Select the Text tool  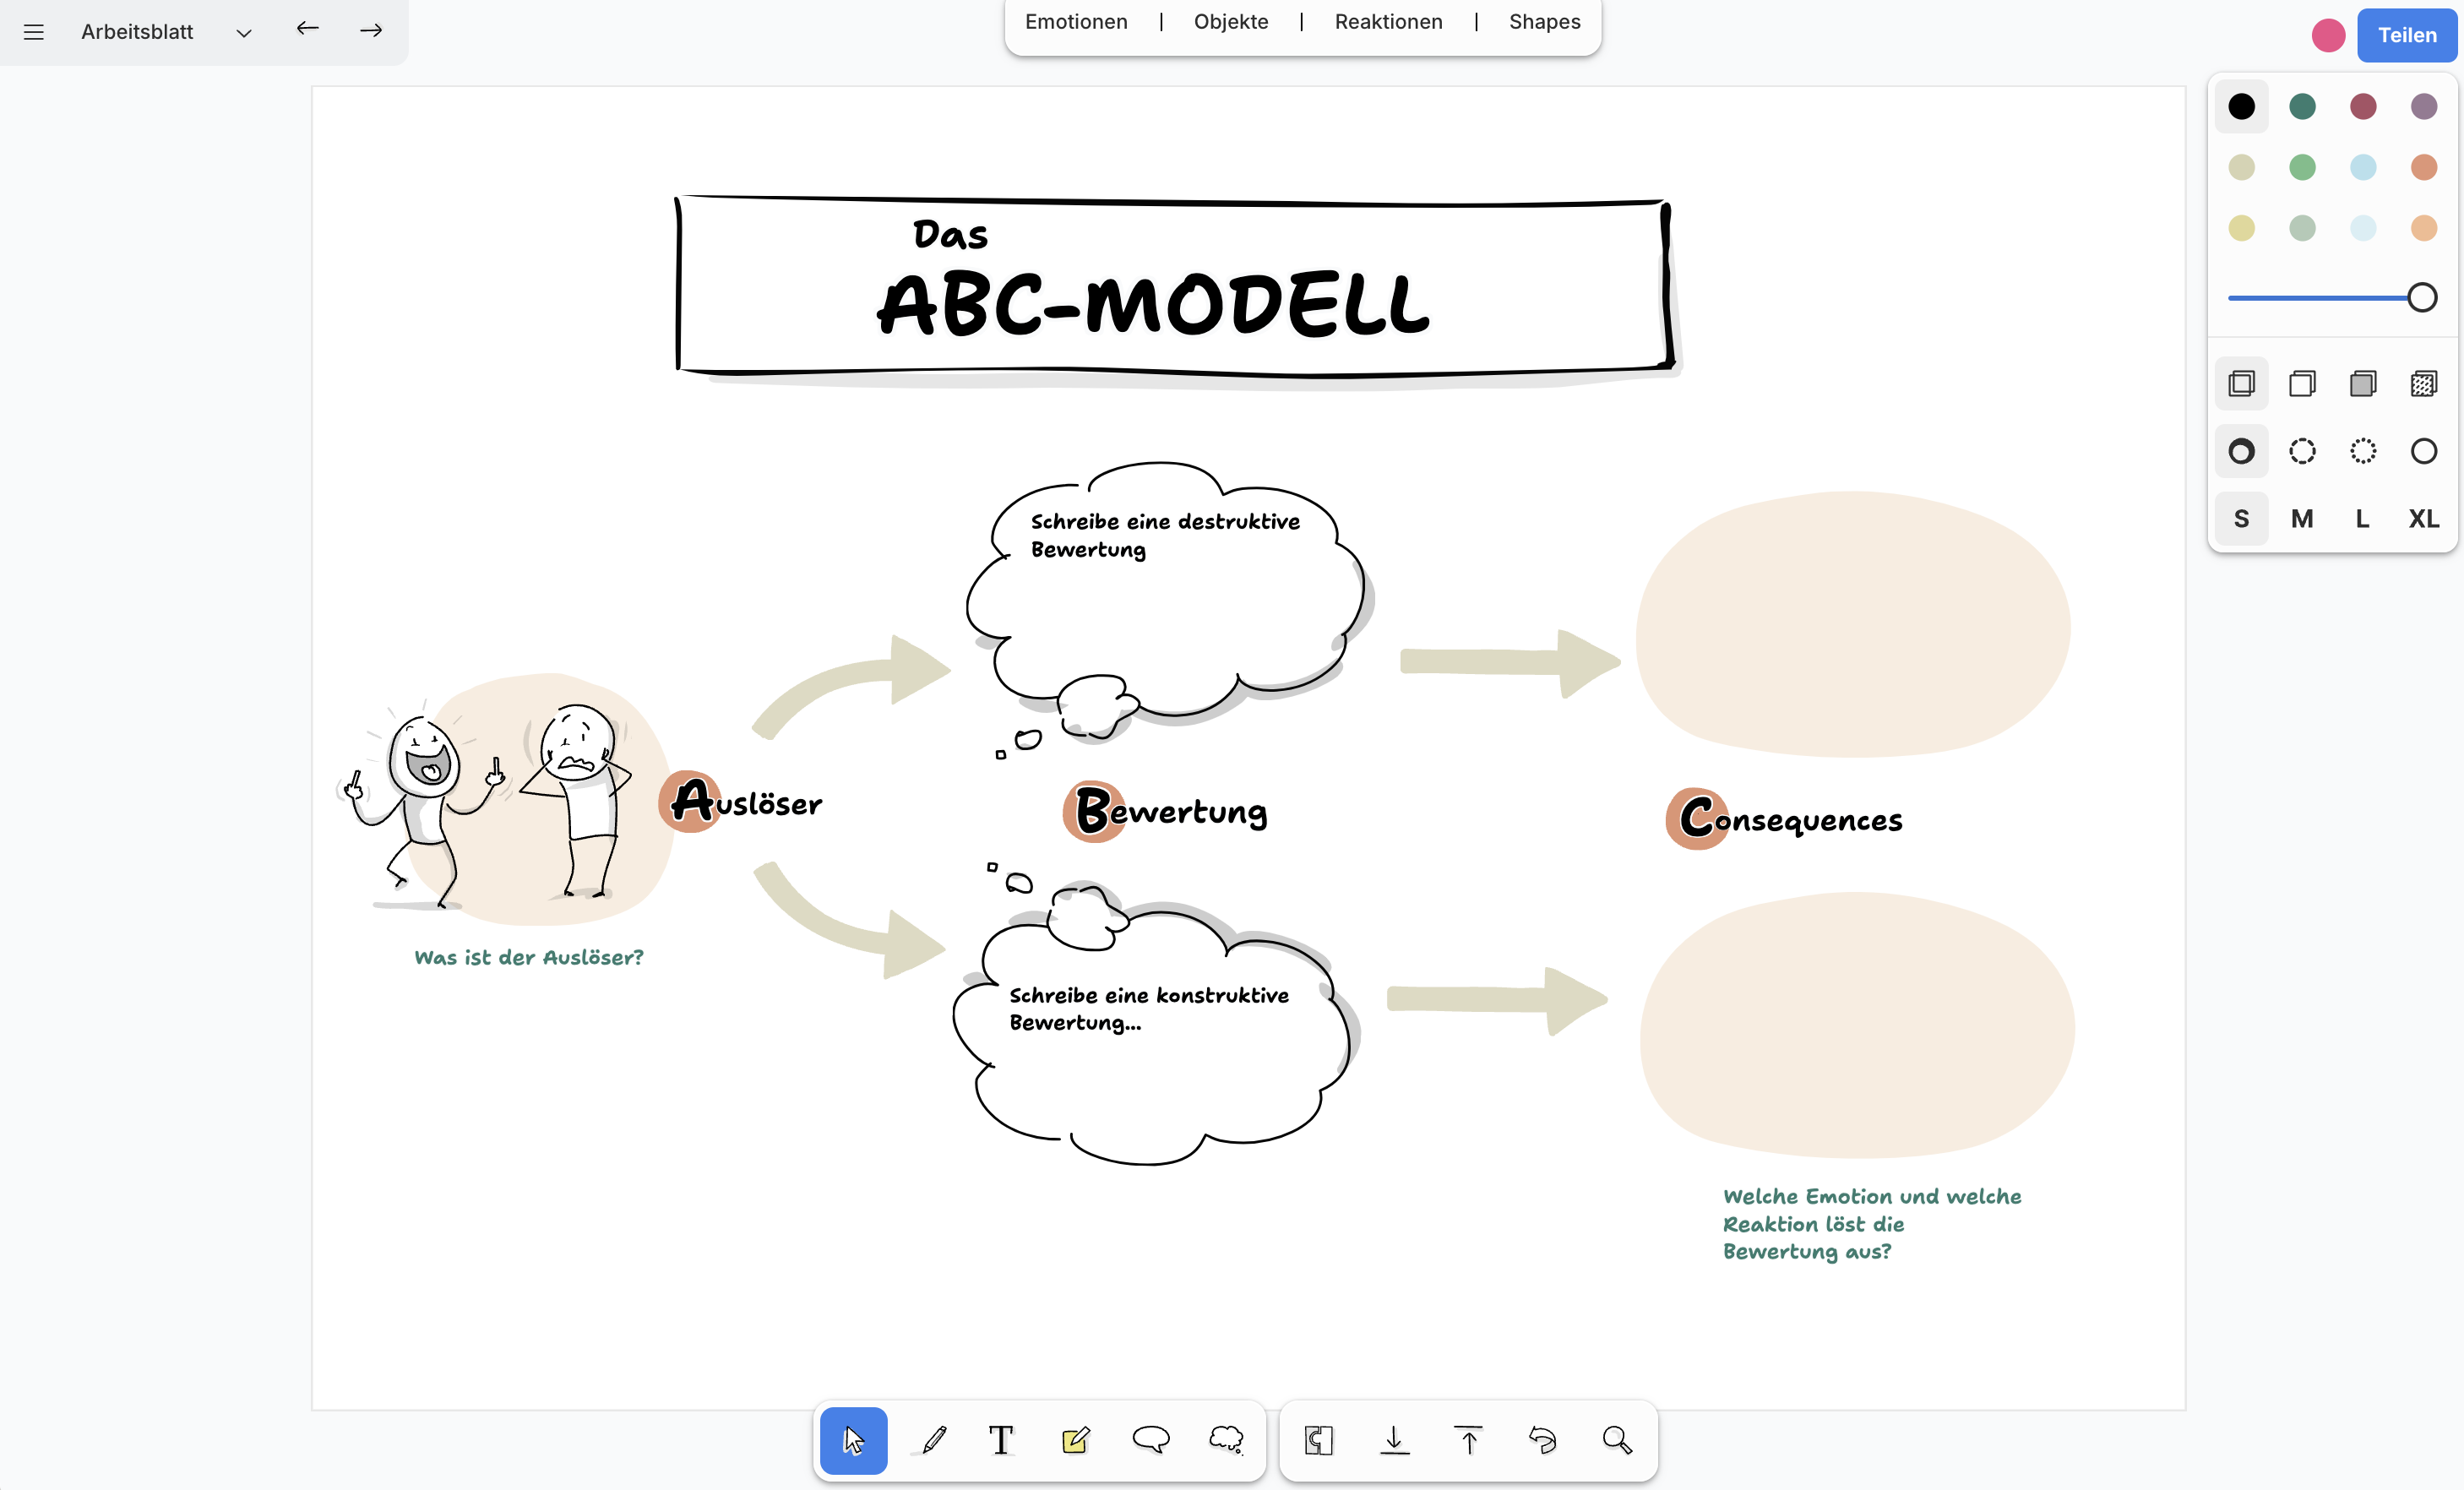(x=1001, y=1440)
